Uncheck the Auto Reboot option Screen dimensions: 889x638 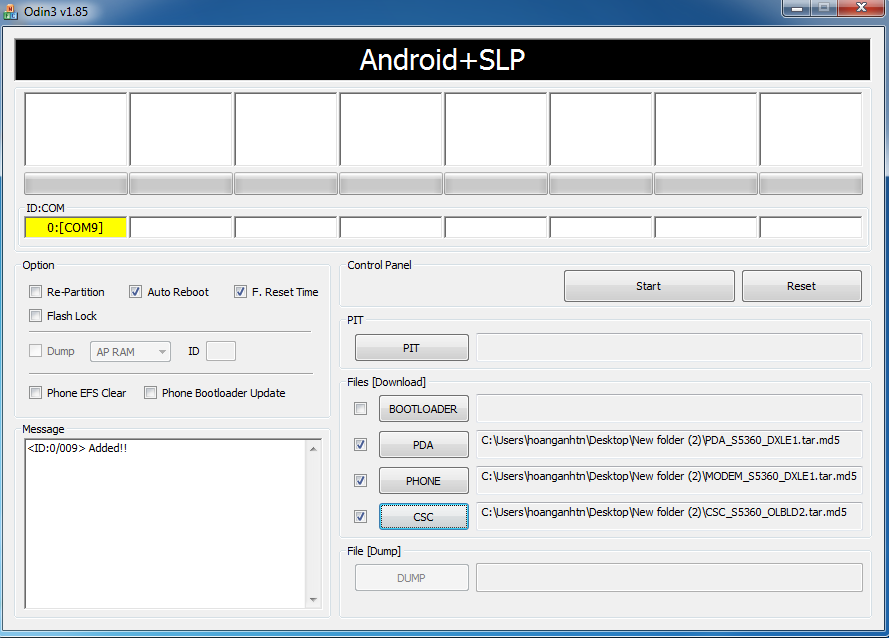point(136,292)
